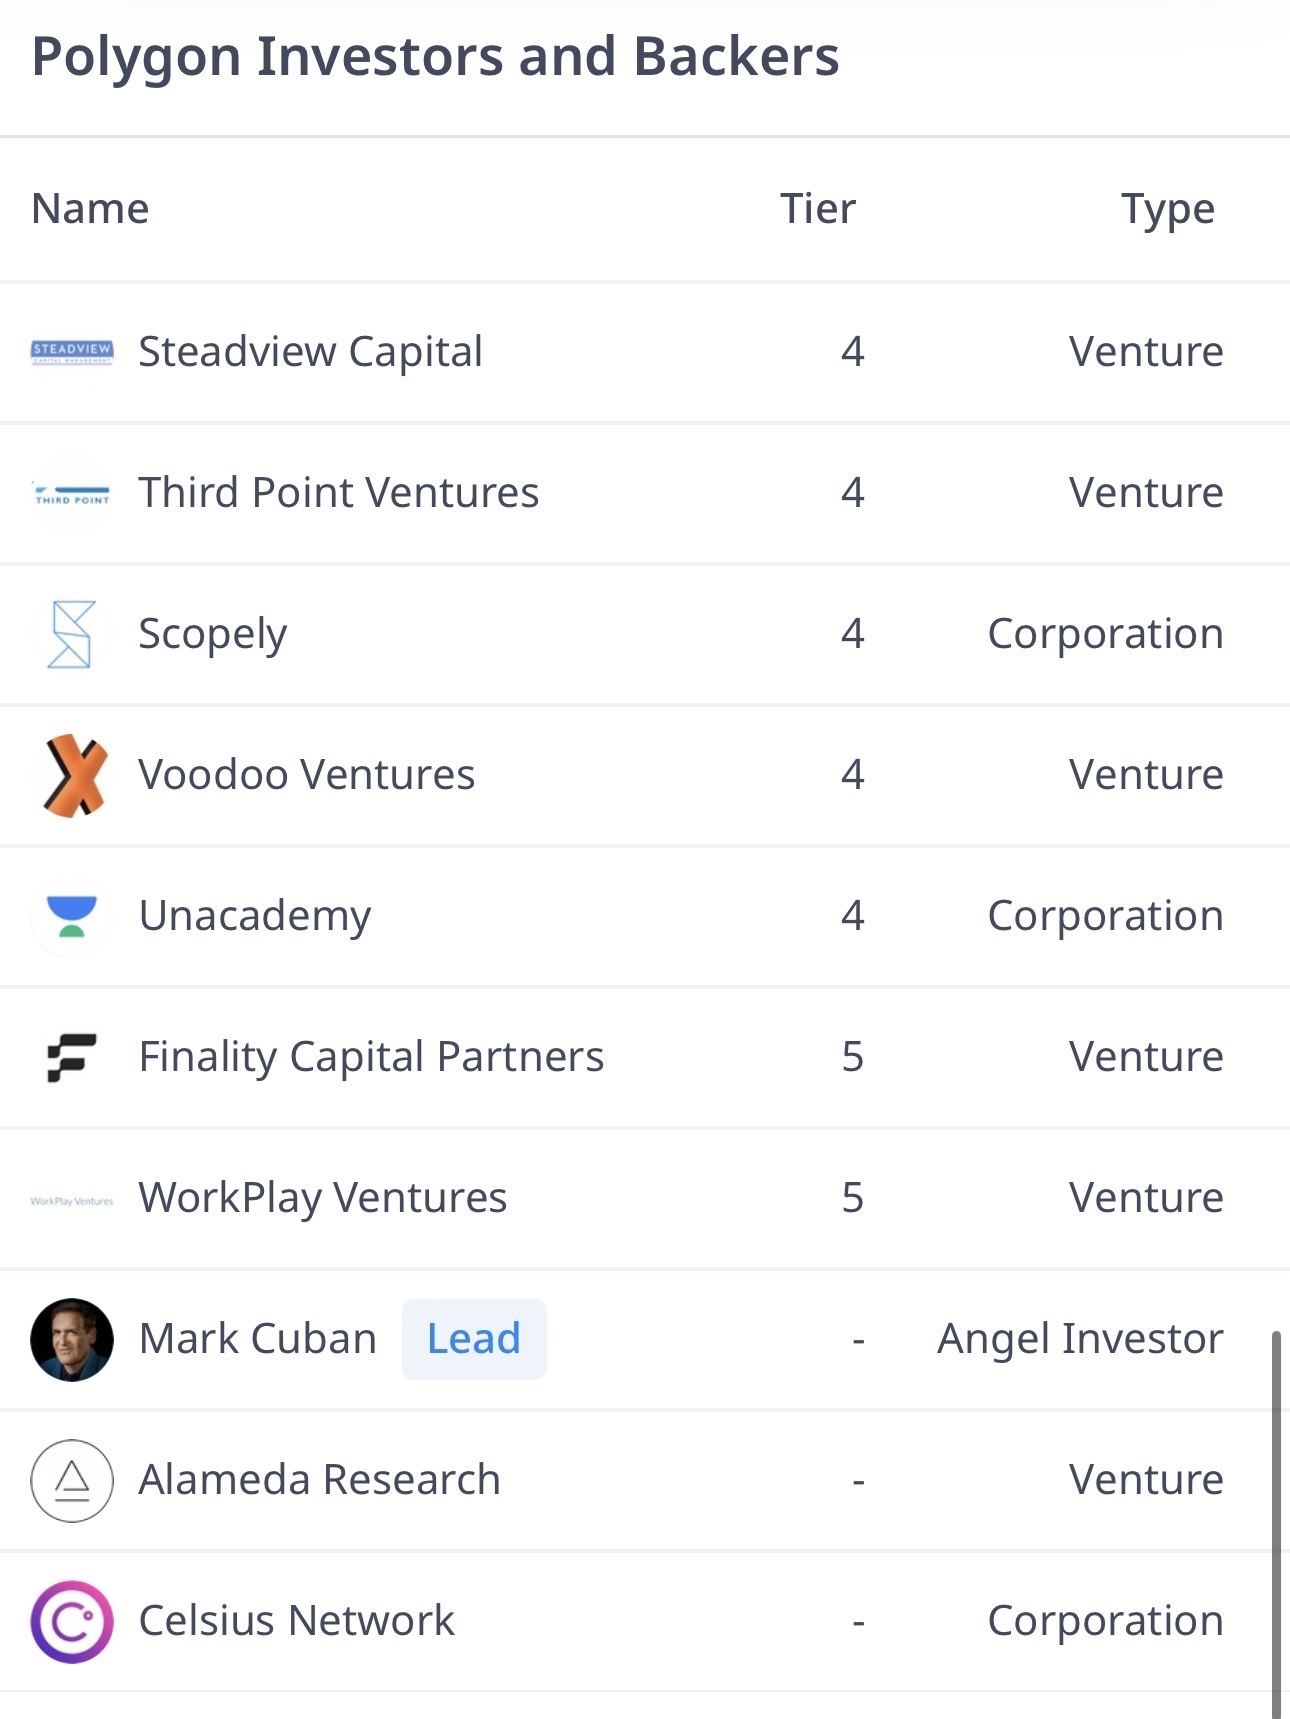The width and height of the screenshot is (1290, 1719).
Task: Open the Finality Capital Partners logo
Action: 72,1057
